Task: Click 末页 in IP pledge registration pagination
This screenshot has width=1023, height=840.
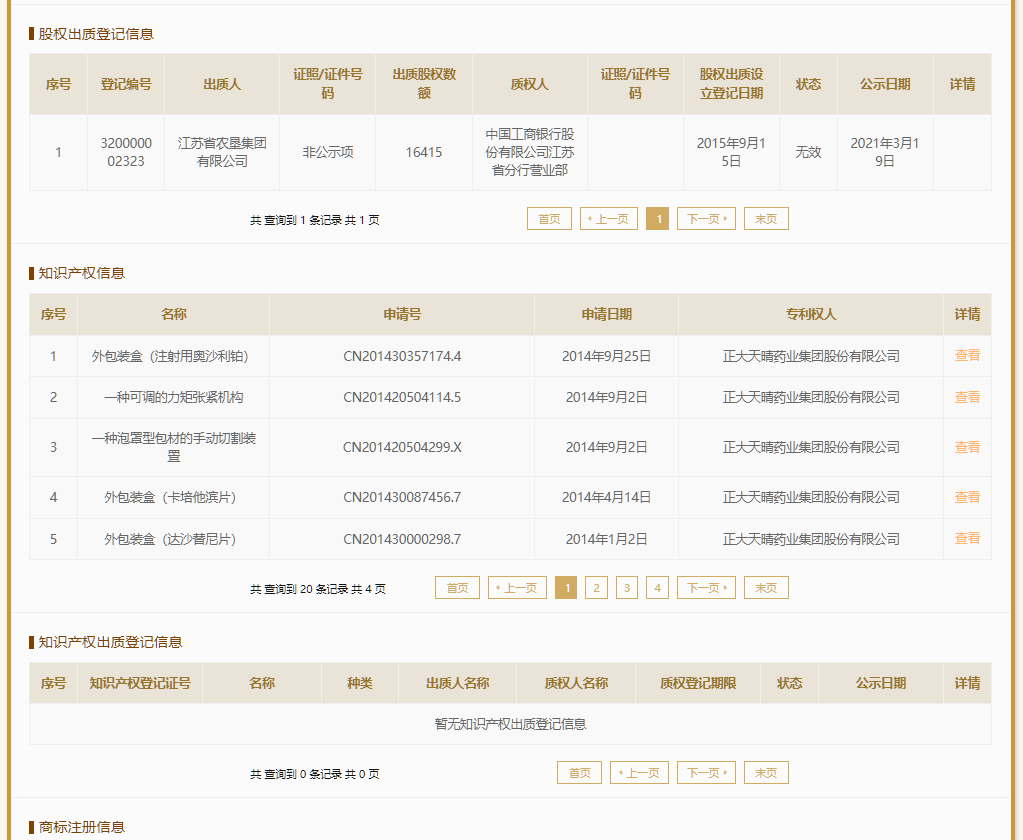Action: click(767, 773)
